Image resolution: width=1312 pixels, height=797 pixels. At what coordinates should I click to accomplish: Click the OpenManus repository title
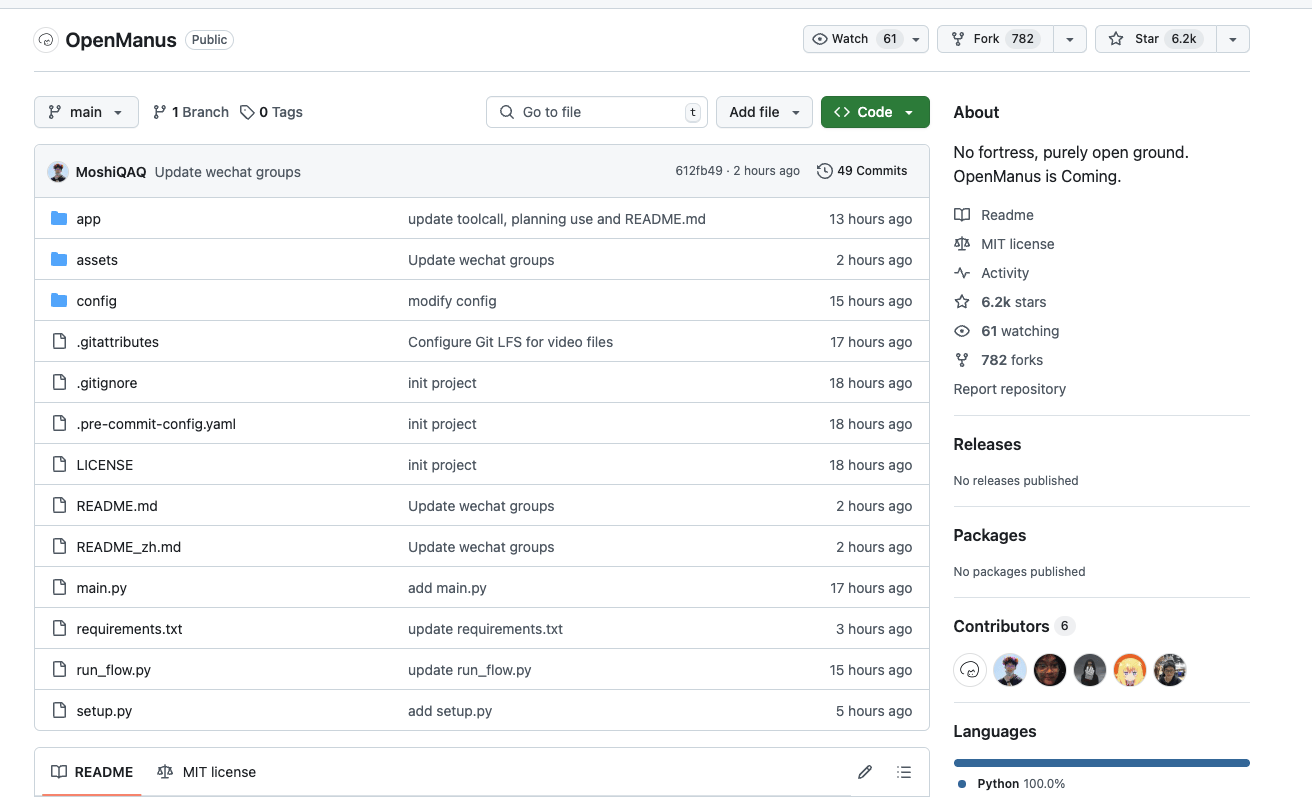click(x=121, y=40)
